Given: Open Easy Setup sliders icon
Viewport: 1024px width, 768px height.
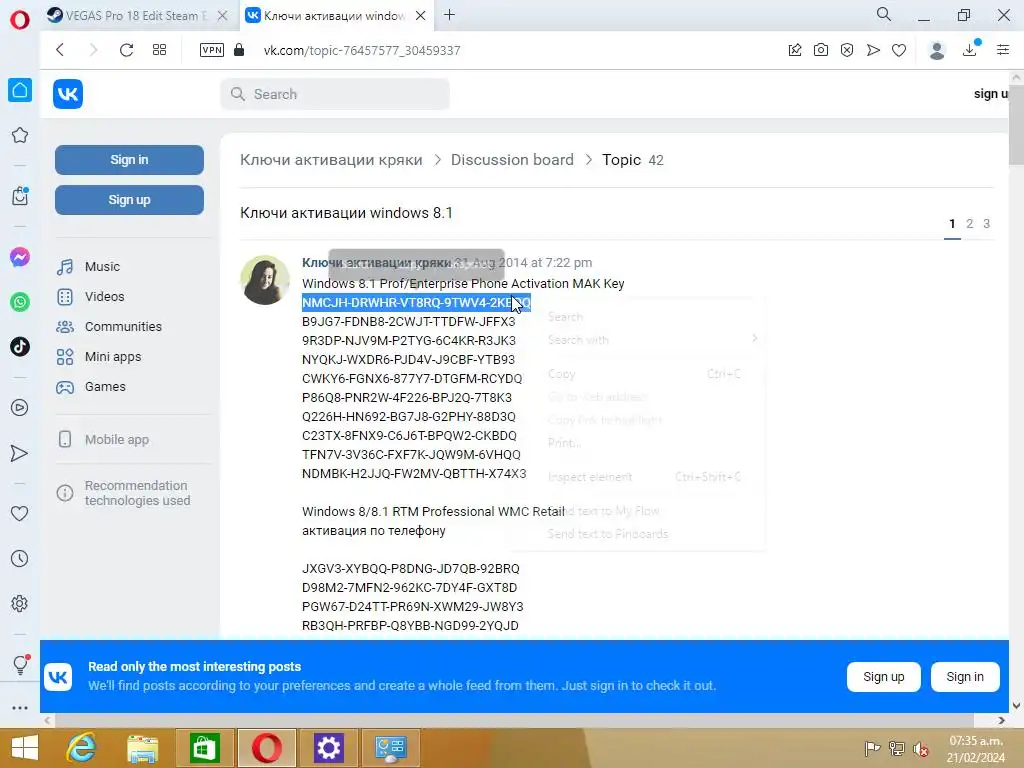Looking at the screenshot, I should coord(1003,50).
